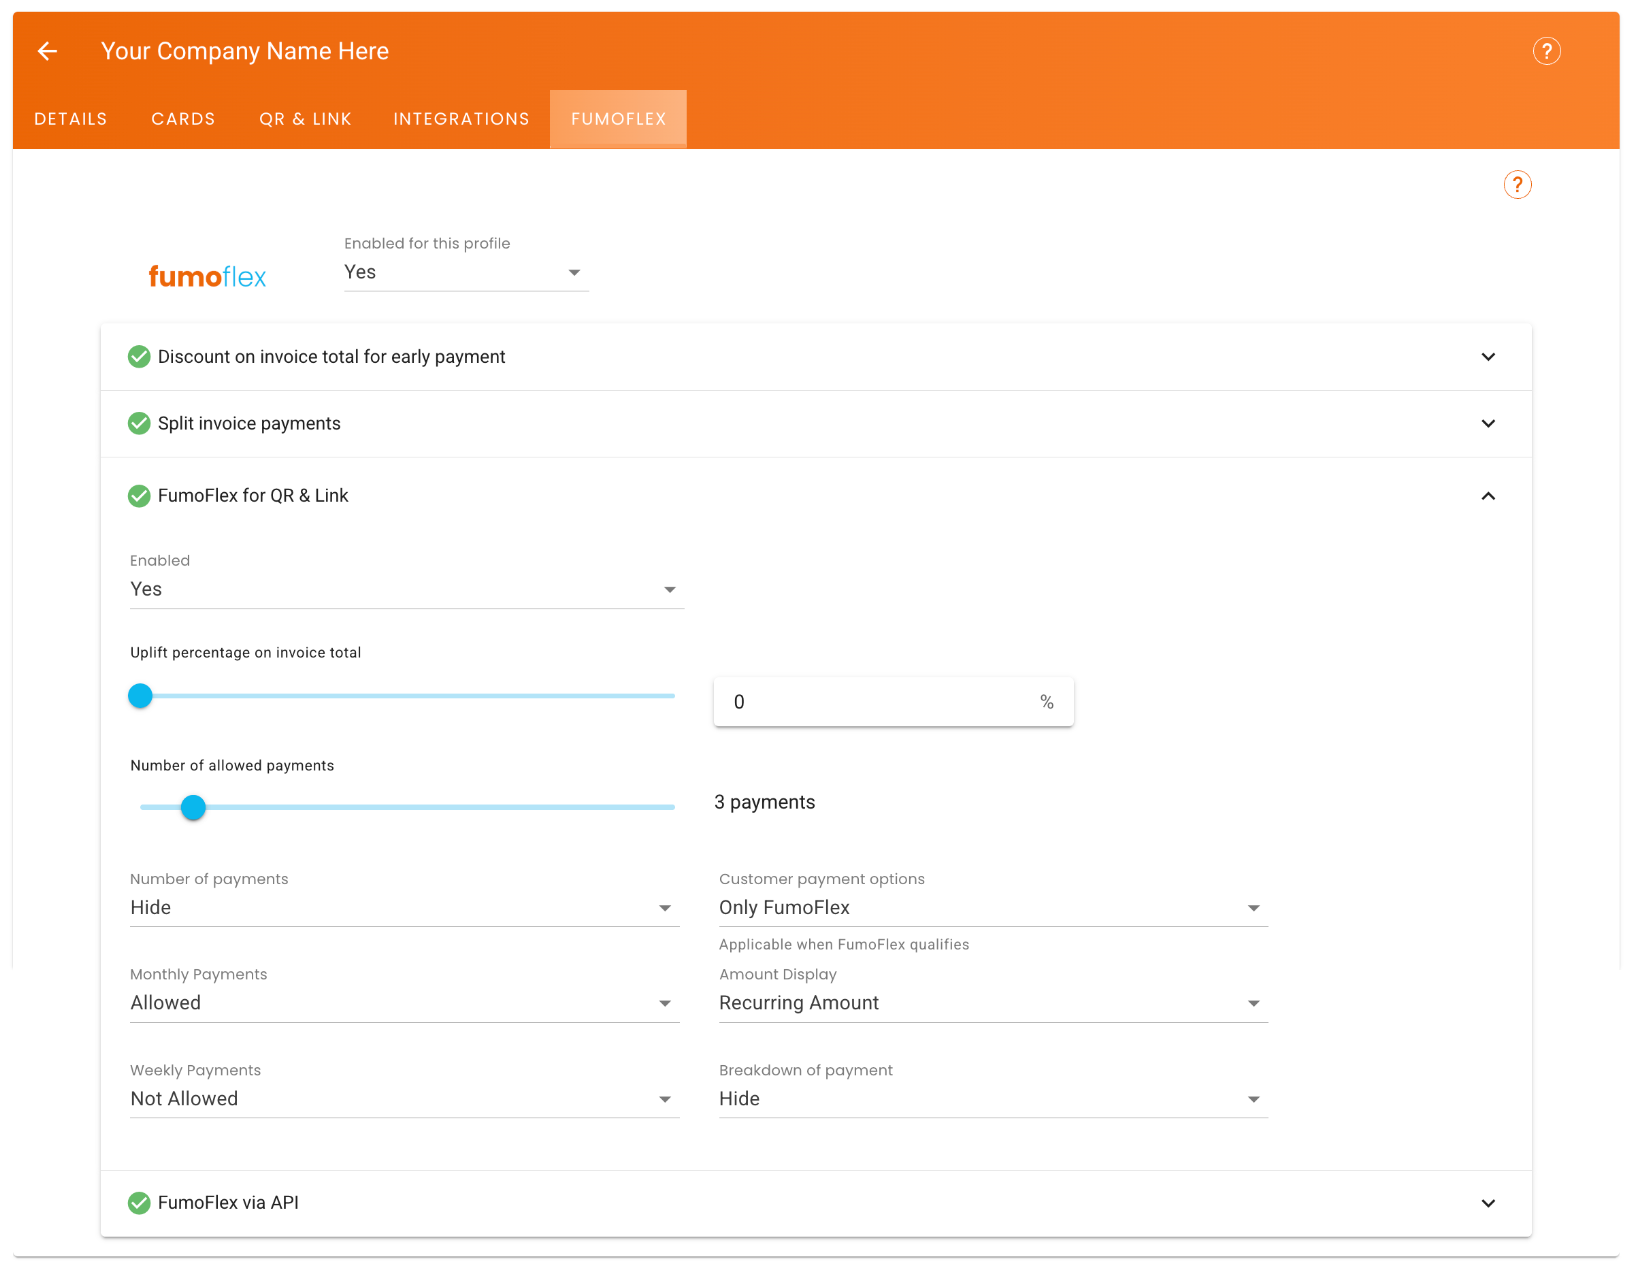This screenshot has width=1638, height=1273.
Task: Click the number of allowed payments slider handle
Action: pyautogui.click(x=193, y=807)
